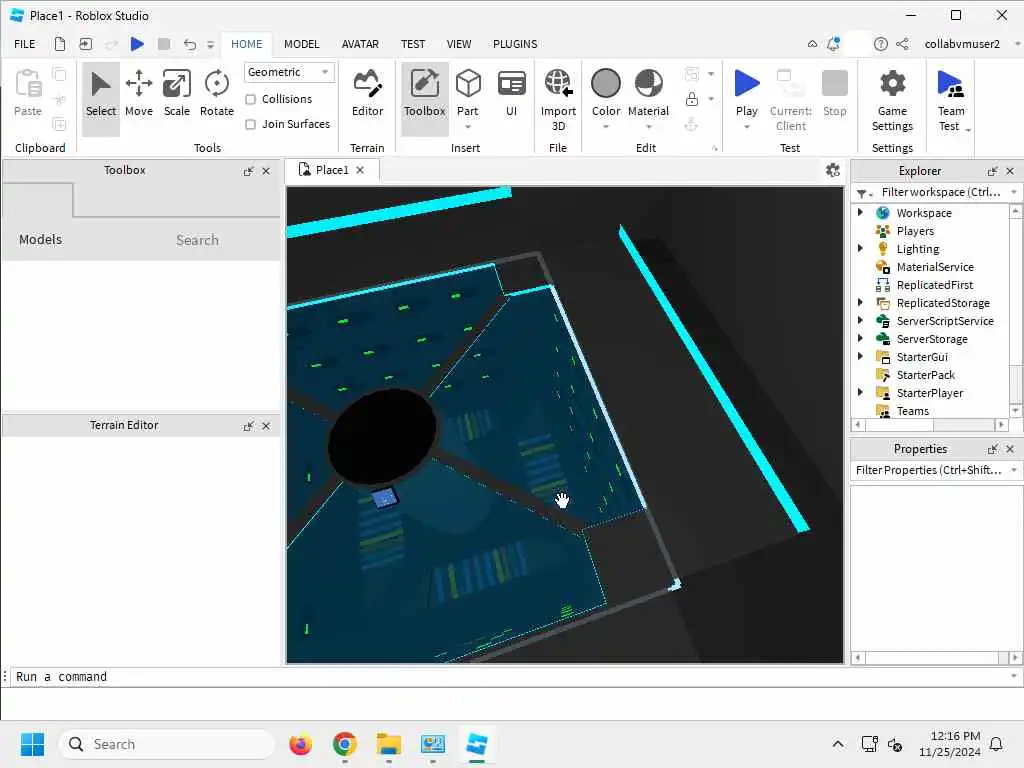The width and height of the screenshot is (1024, 768).
Task: Open Game Settings
Action: 892,100
